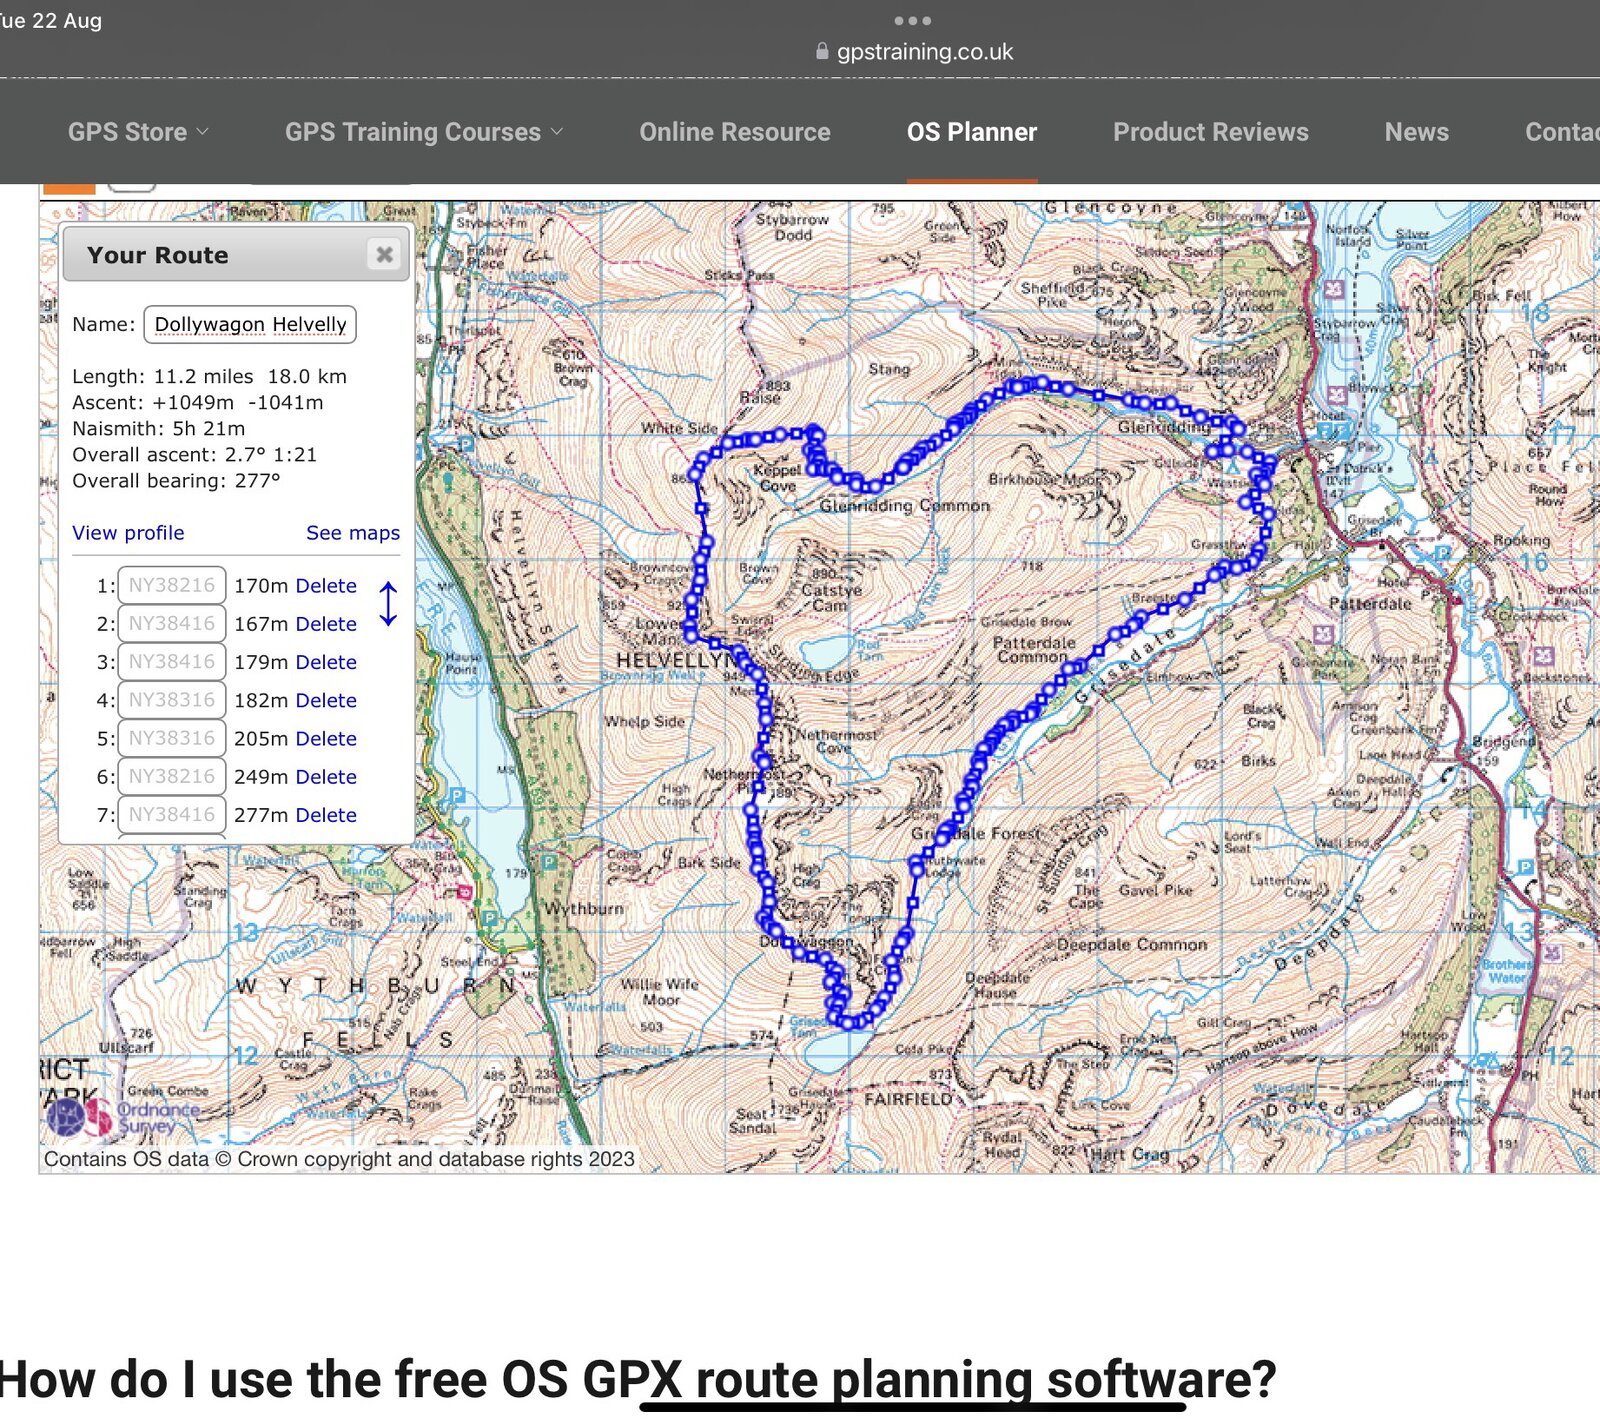Click the route Name input field
Image resolution: width=1600 pixels, height=1425 pixels.
[250, 325]
